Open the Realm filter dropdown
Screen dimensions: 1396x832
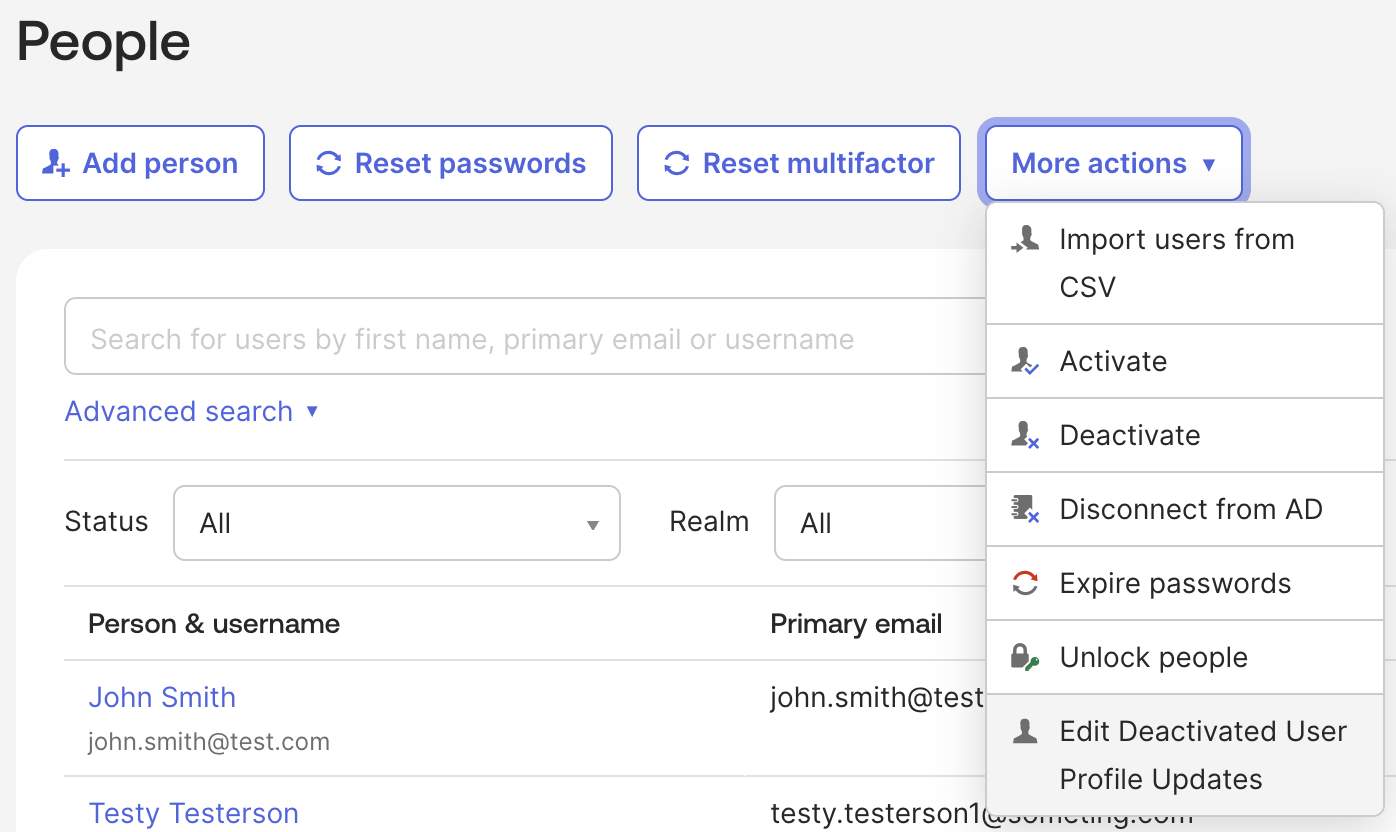click(881, 523)
